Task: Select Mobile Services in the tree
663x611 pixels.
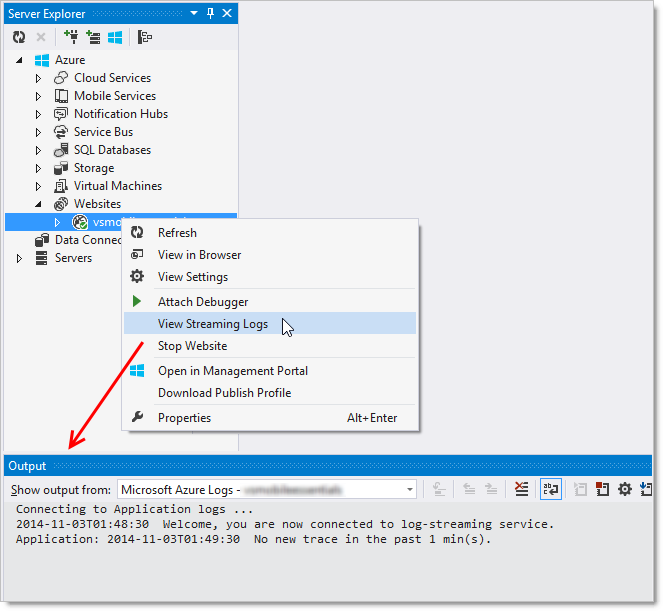Action: 115,96
